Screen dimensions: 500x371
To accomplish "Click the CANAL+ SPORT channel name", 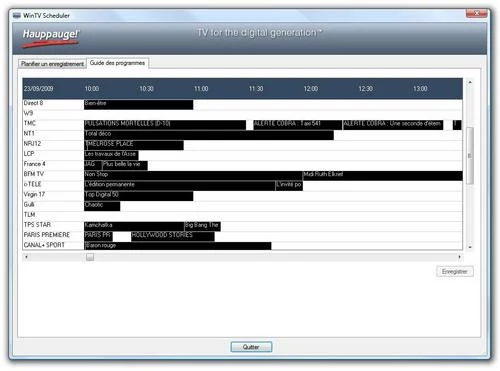I will [x=44, y=245].
